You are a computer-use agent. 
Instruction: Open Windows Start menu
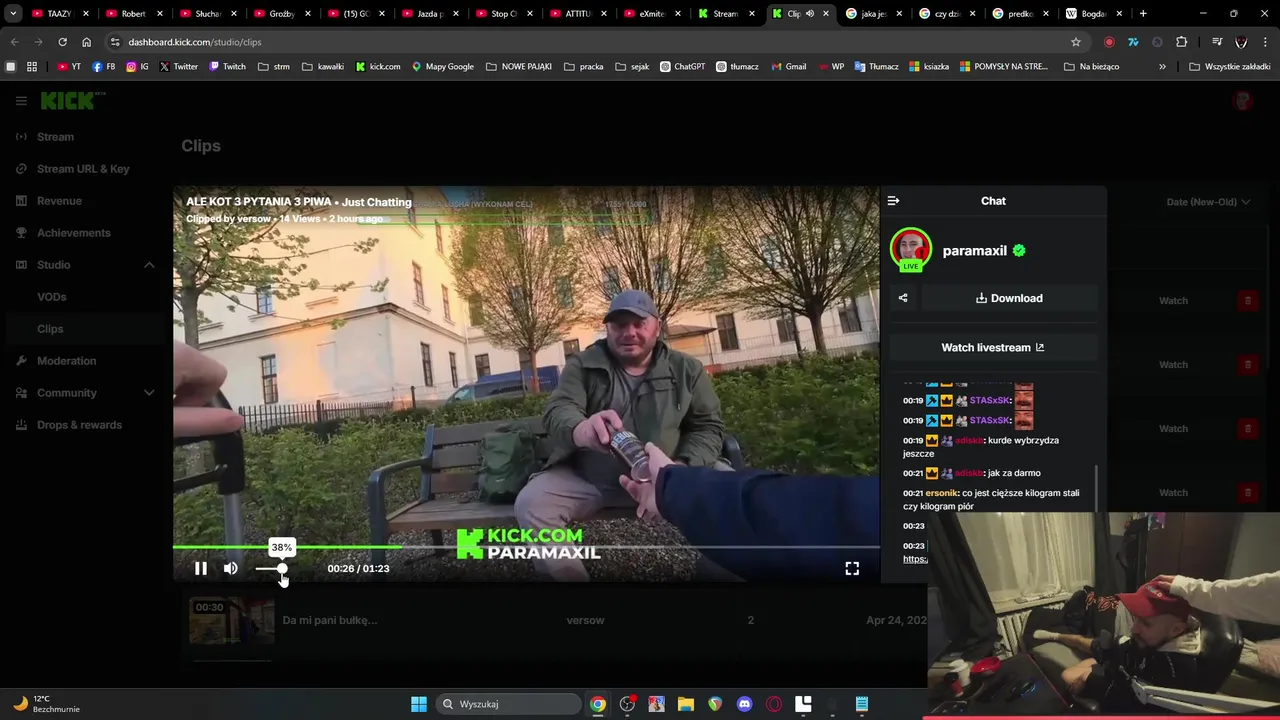click(x=419, y=704)
